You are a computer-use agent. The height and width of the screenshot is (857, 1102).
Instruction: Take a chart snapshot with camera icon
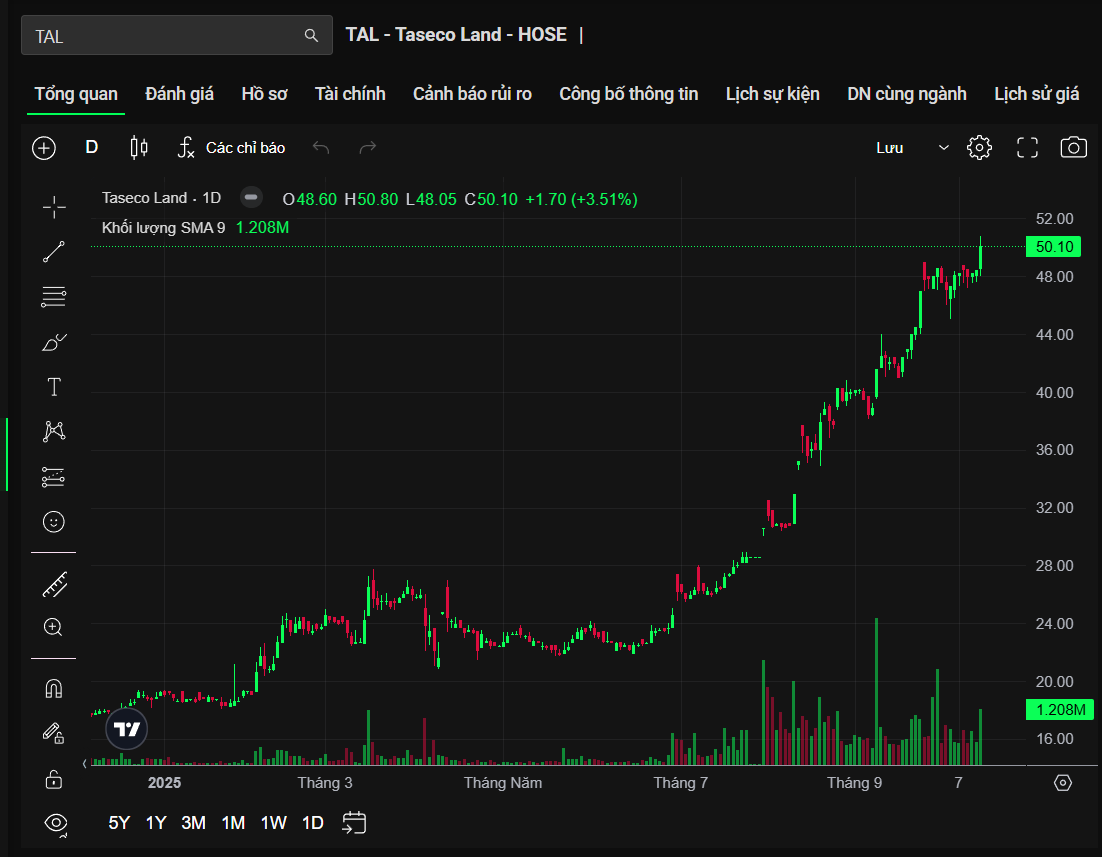tap(1073, 148)
